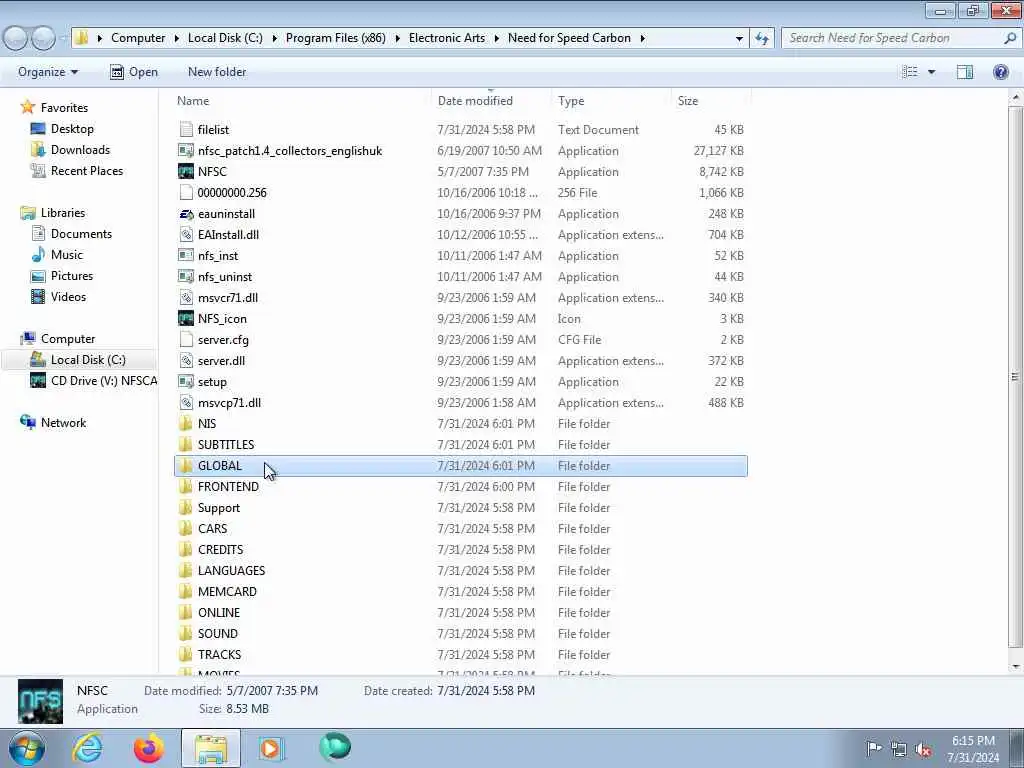This screenshot has width=1024, height=768.
Task: Click the change view icon
Action: tap(910, 72)
